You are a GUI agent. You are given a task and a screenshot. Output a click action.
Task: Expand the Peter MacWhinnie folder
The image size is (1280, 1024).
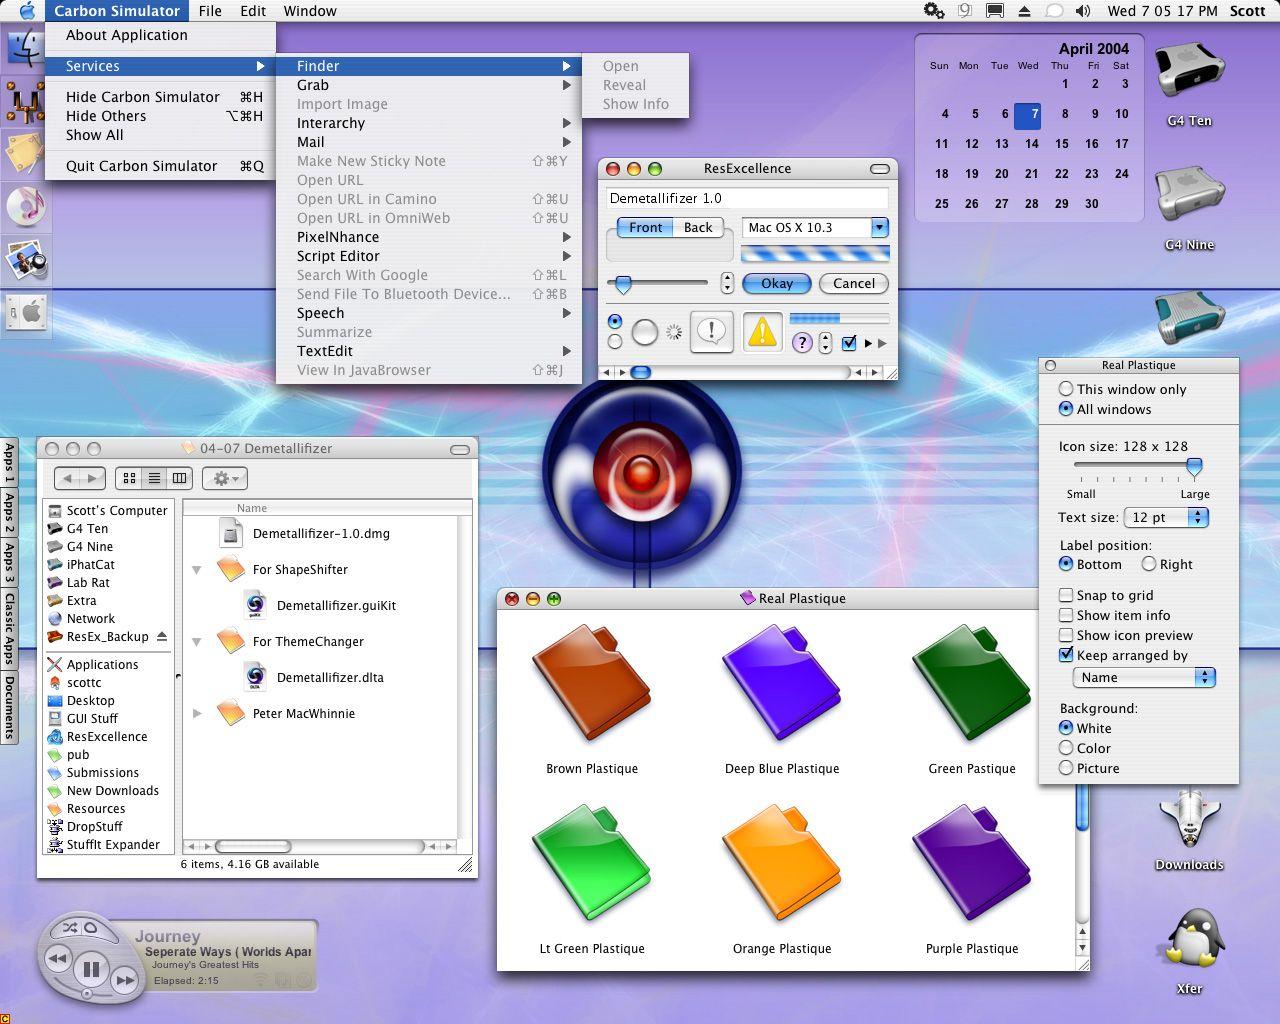click(197, 714)
